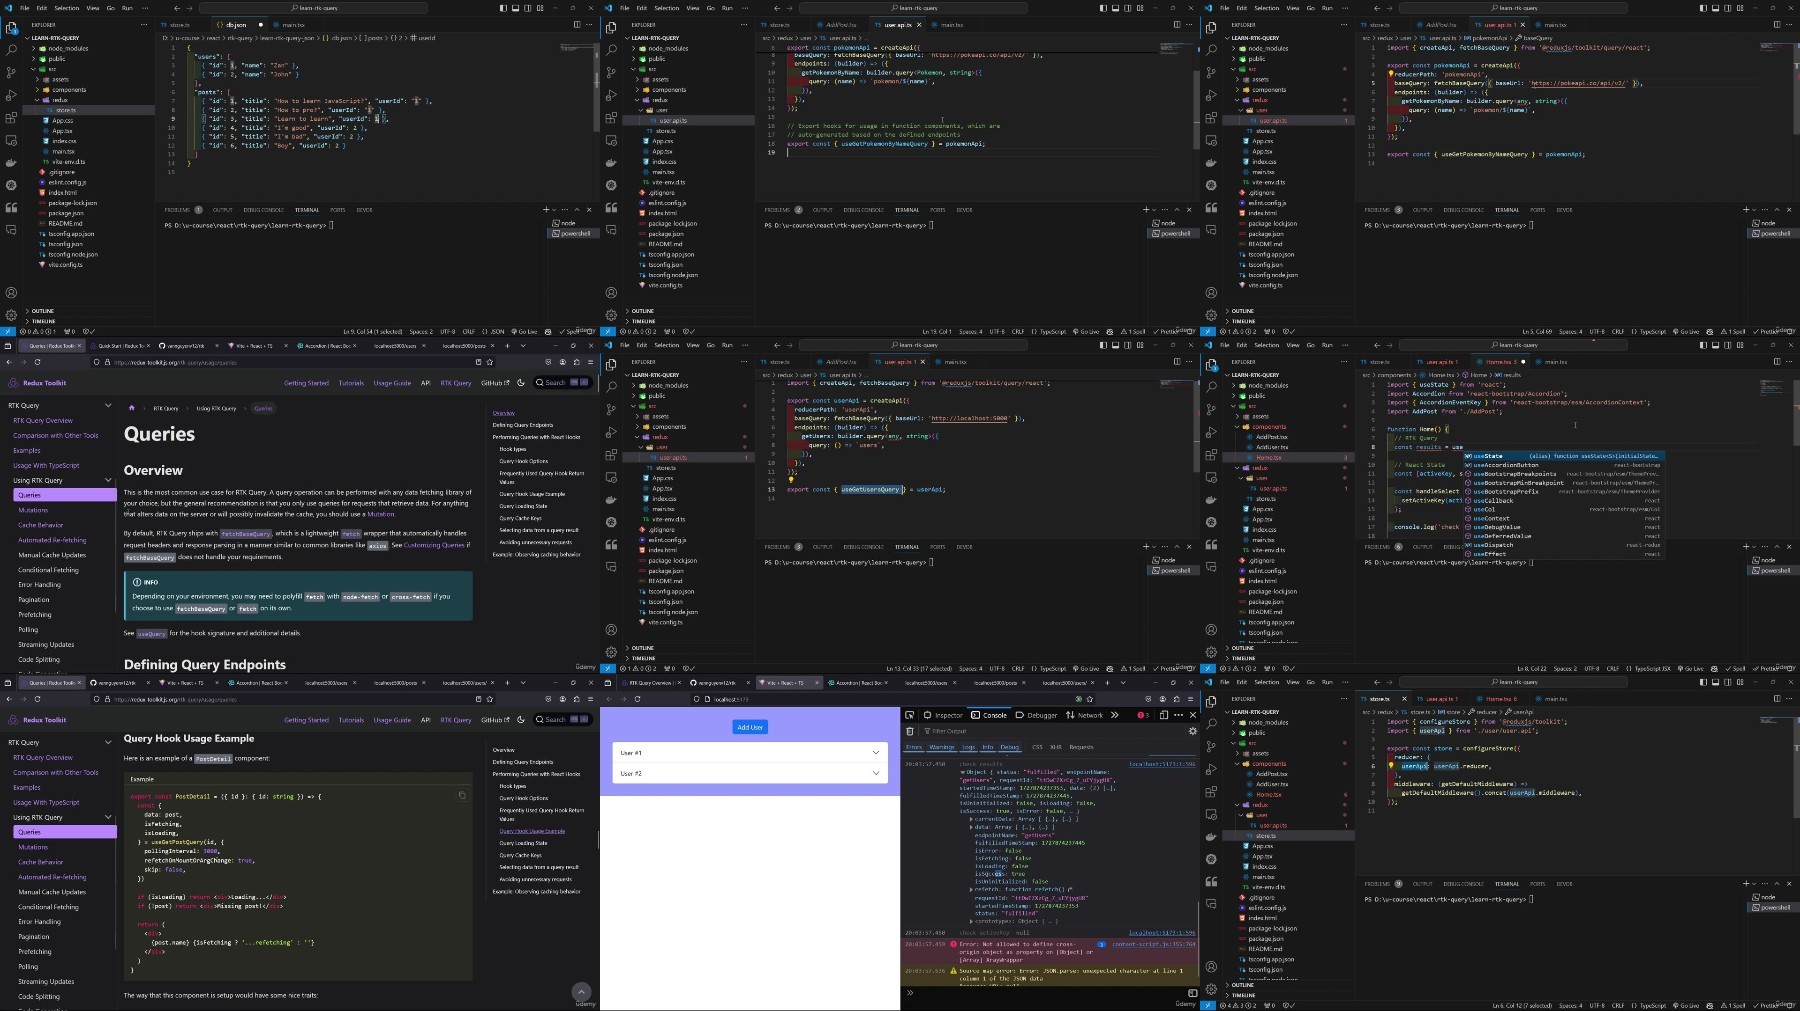This screenshot has width=1800, height=1011.
Task: Open the Quick Start Redux Toolkit browser tab
Action: tap(120, 346)
